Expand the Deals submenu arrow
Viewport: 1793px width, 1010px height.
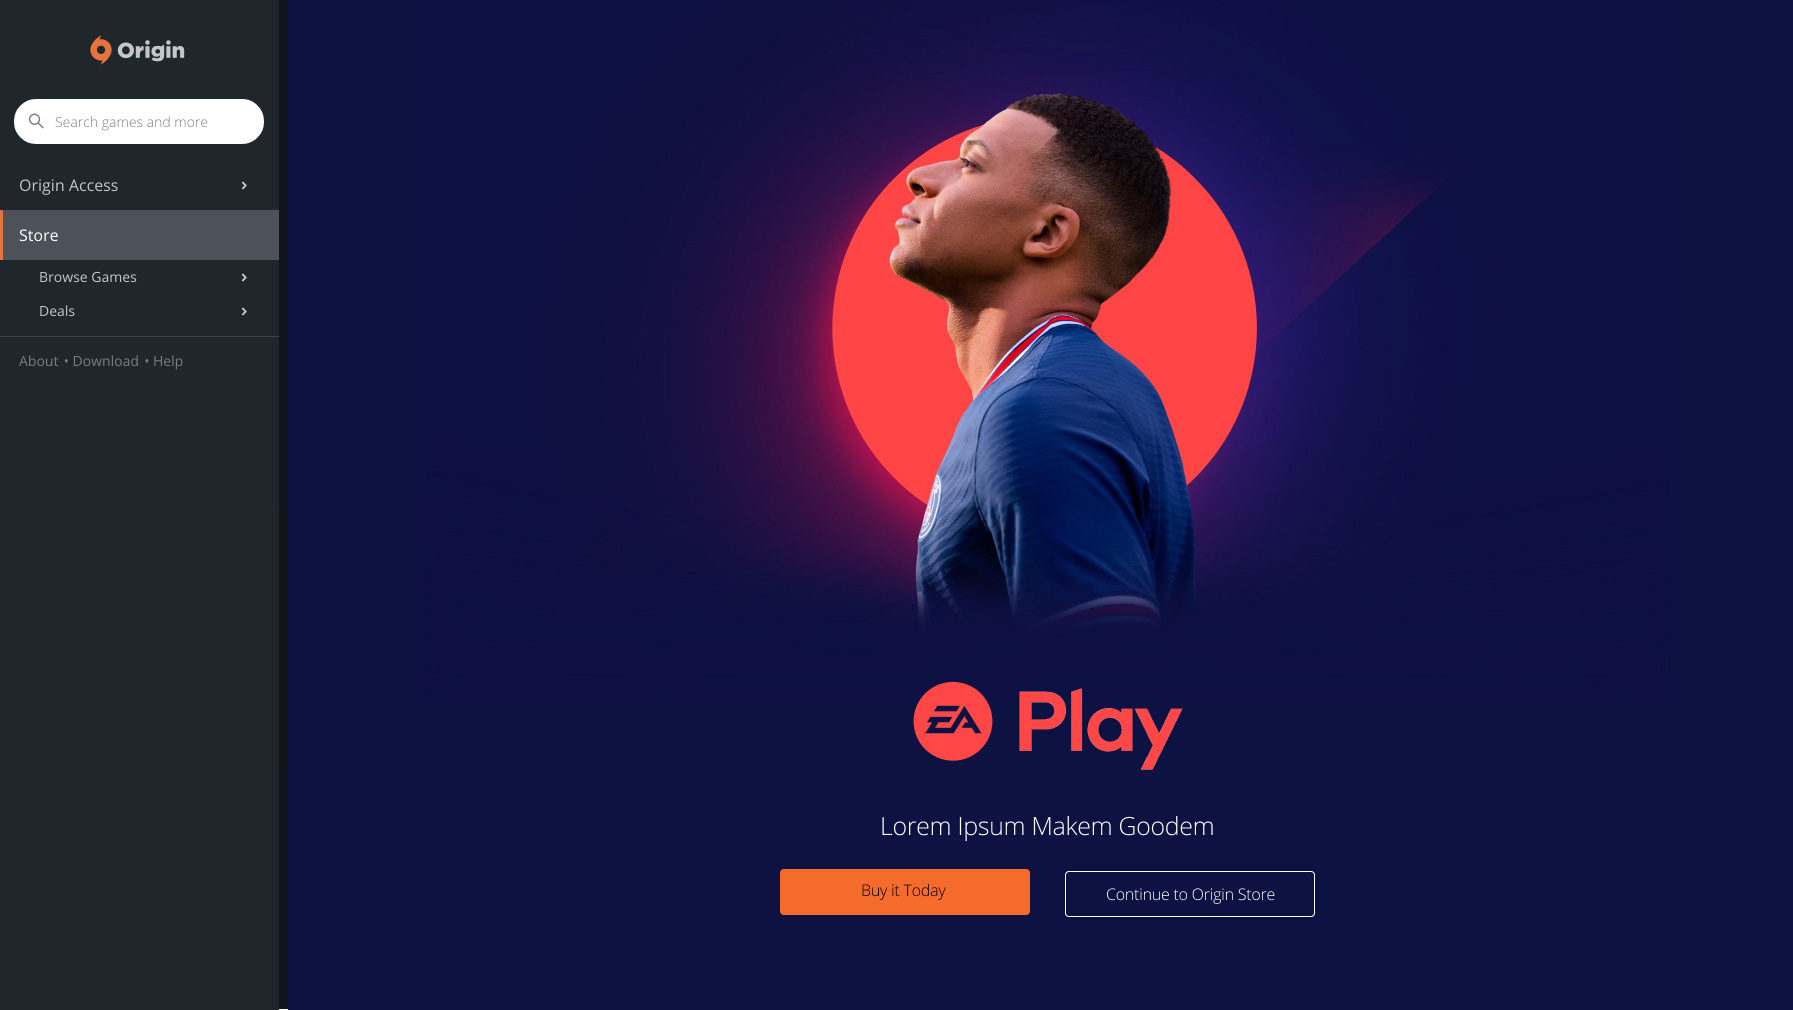[244, 311]
